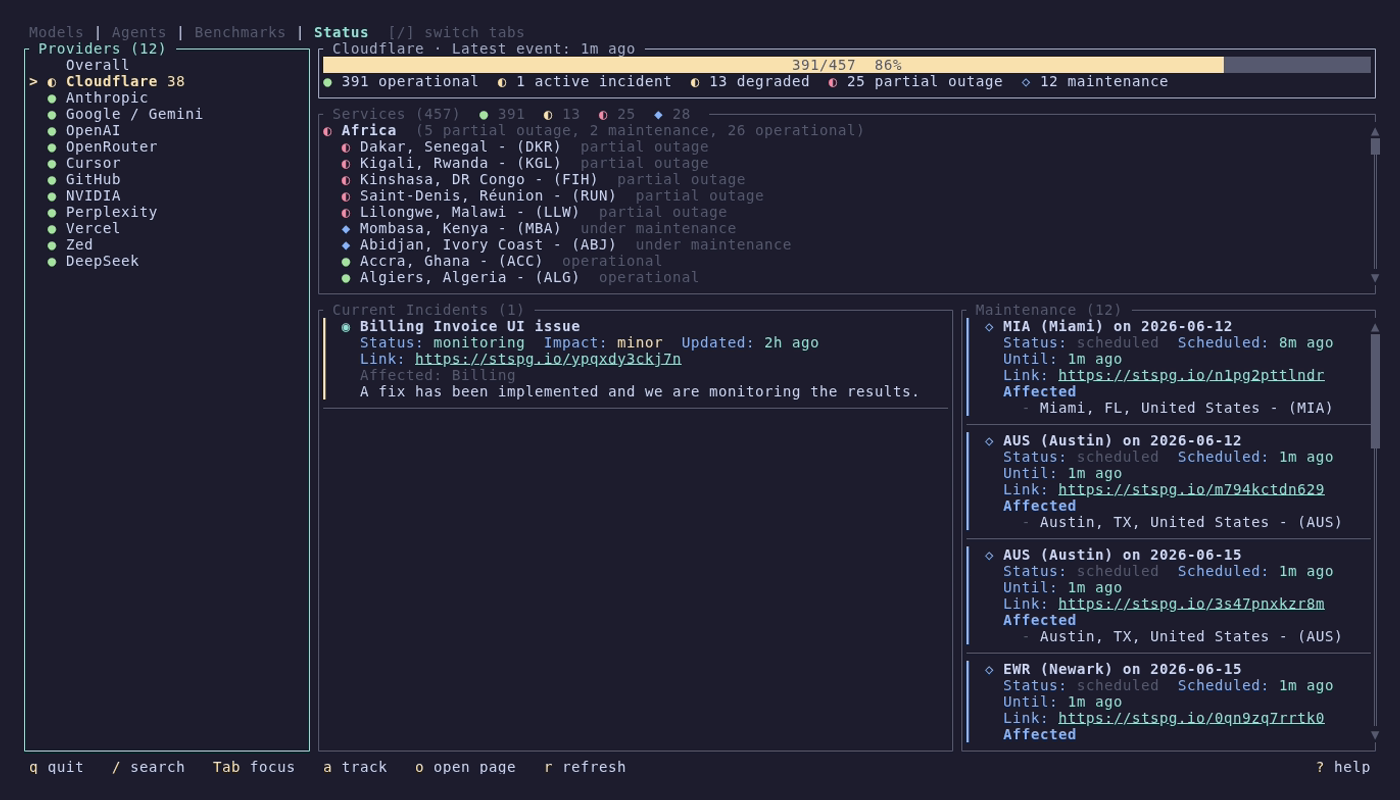This screenshot has height=800, width=1400.
Task: Click the diamond icon beside AUS on 2026-06-15
Action: coord(989,555)
